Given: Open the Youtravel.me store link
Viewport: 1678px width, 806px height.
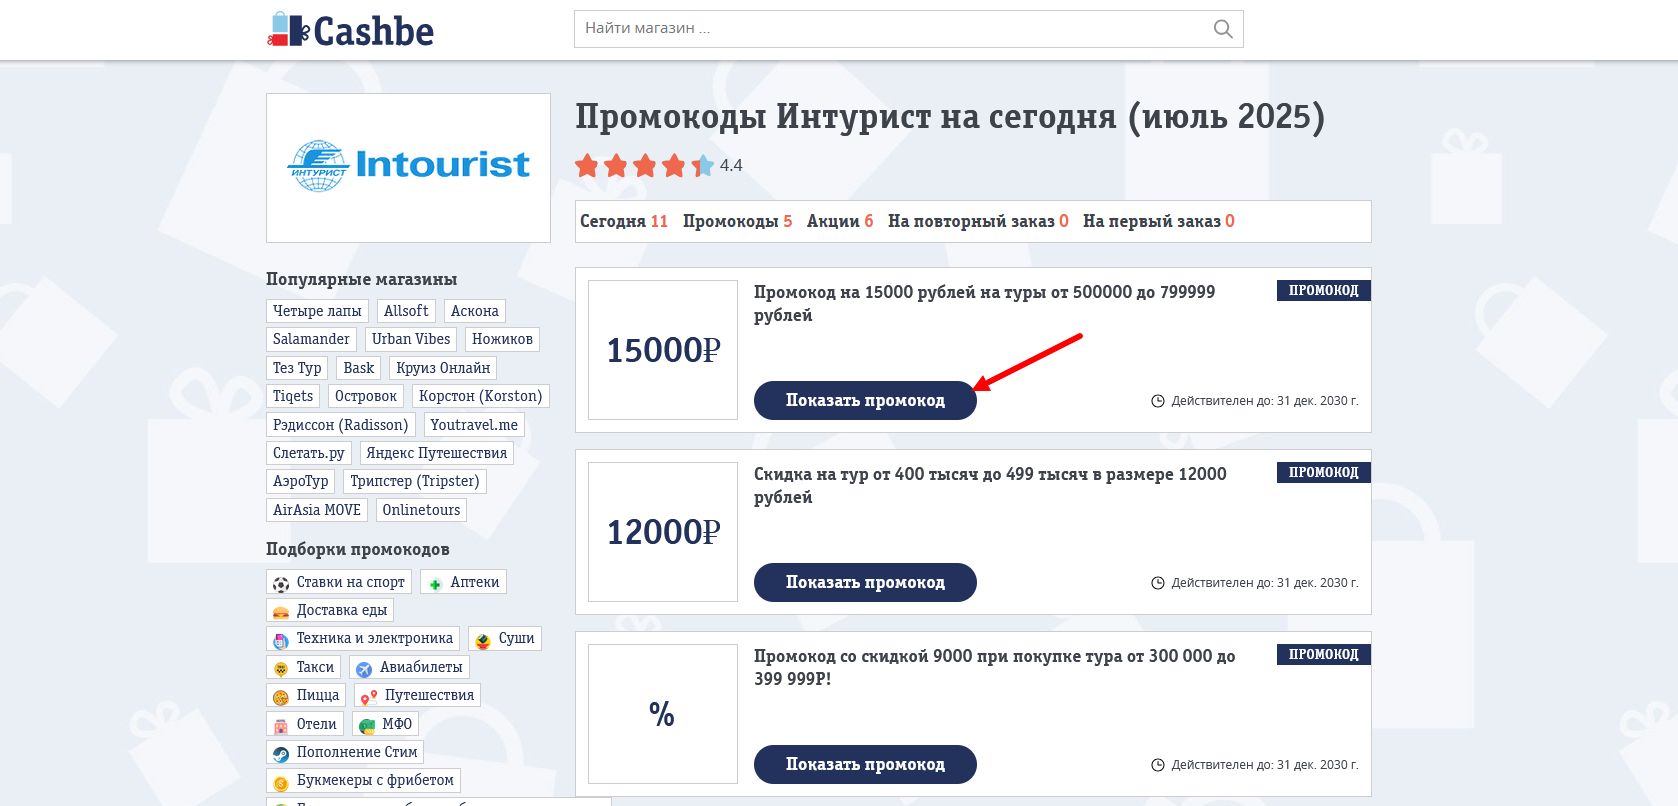Looking at the screenshot, I should coord(474,425).
